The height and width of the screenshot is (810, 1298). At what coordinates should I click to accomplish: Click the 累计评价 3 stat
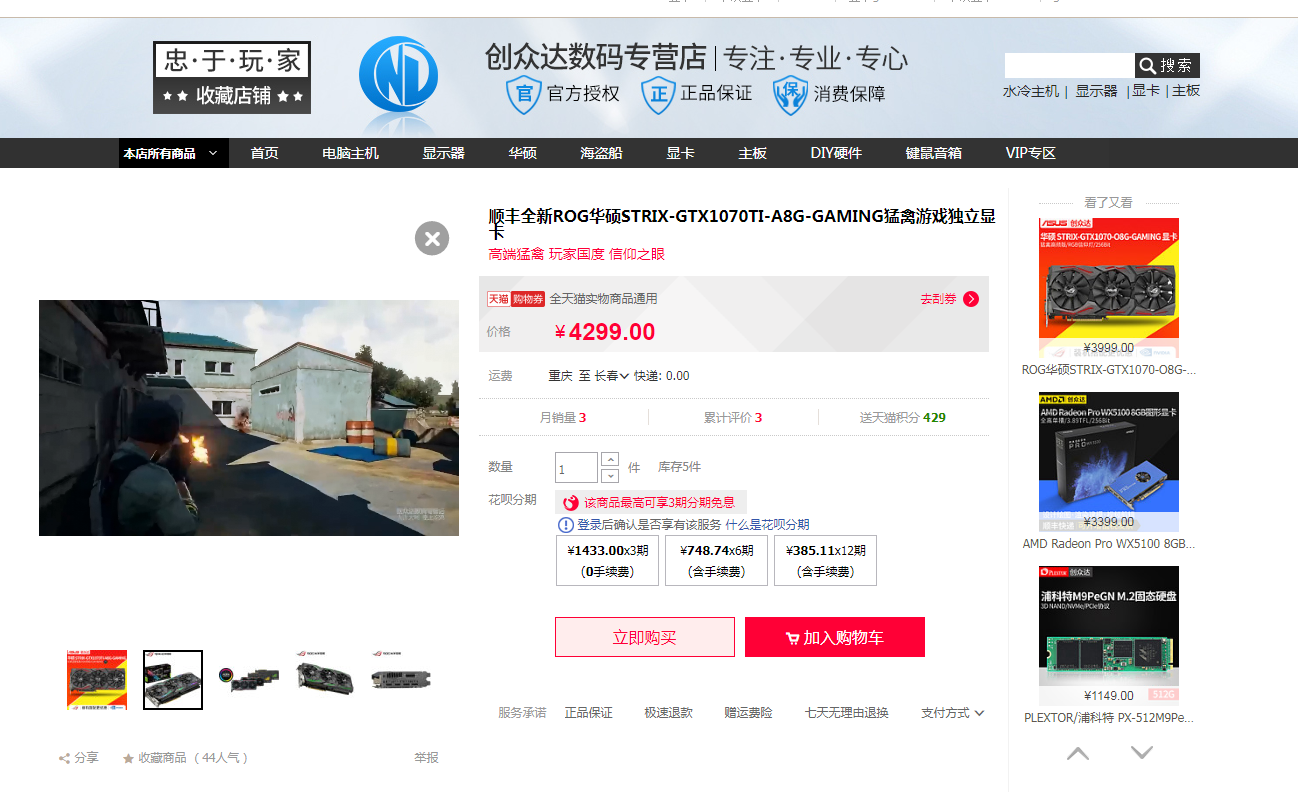[733, 417]
